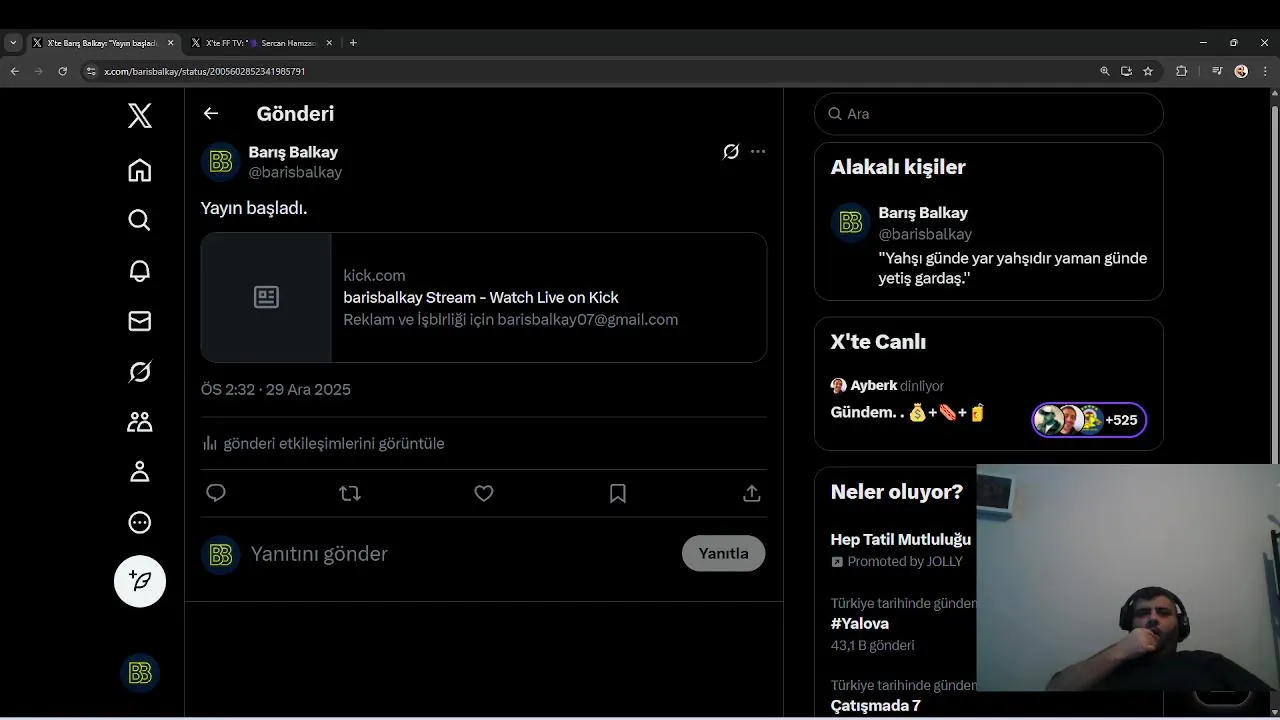Open Chrome profile avatar in toolbar

(1241, 71)
